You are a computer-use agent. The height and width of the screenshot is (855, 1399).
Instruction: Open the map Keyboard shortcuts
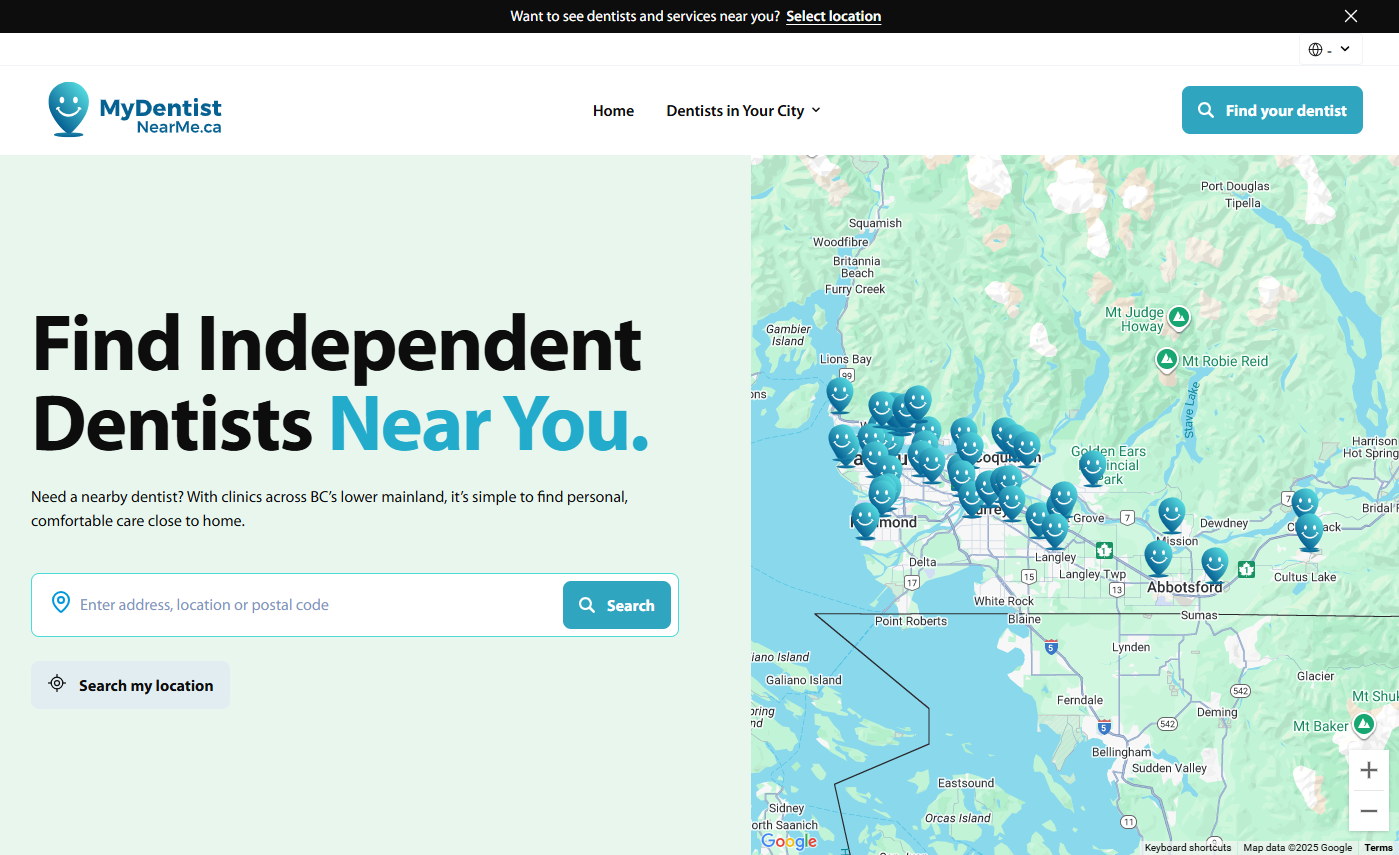(1187, 847)
